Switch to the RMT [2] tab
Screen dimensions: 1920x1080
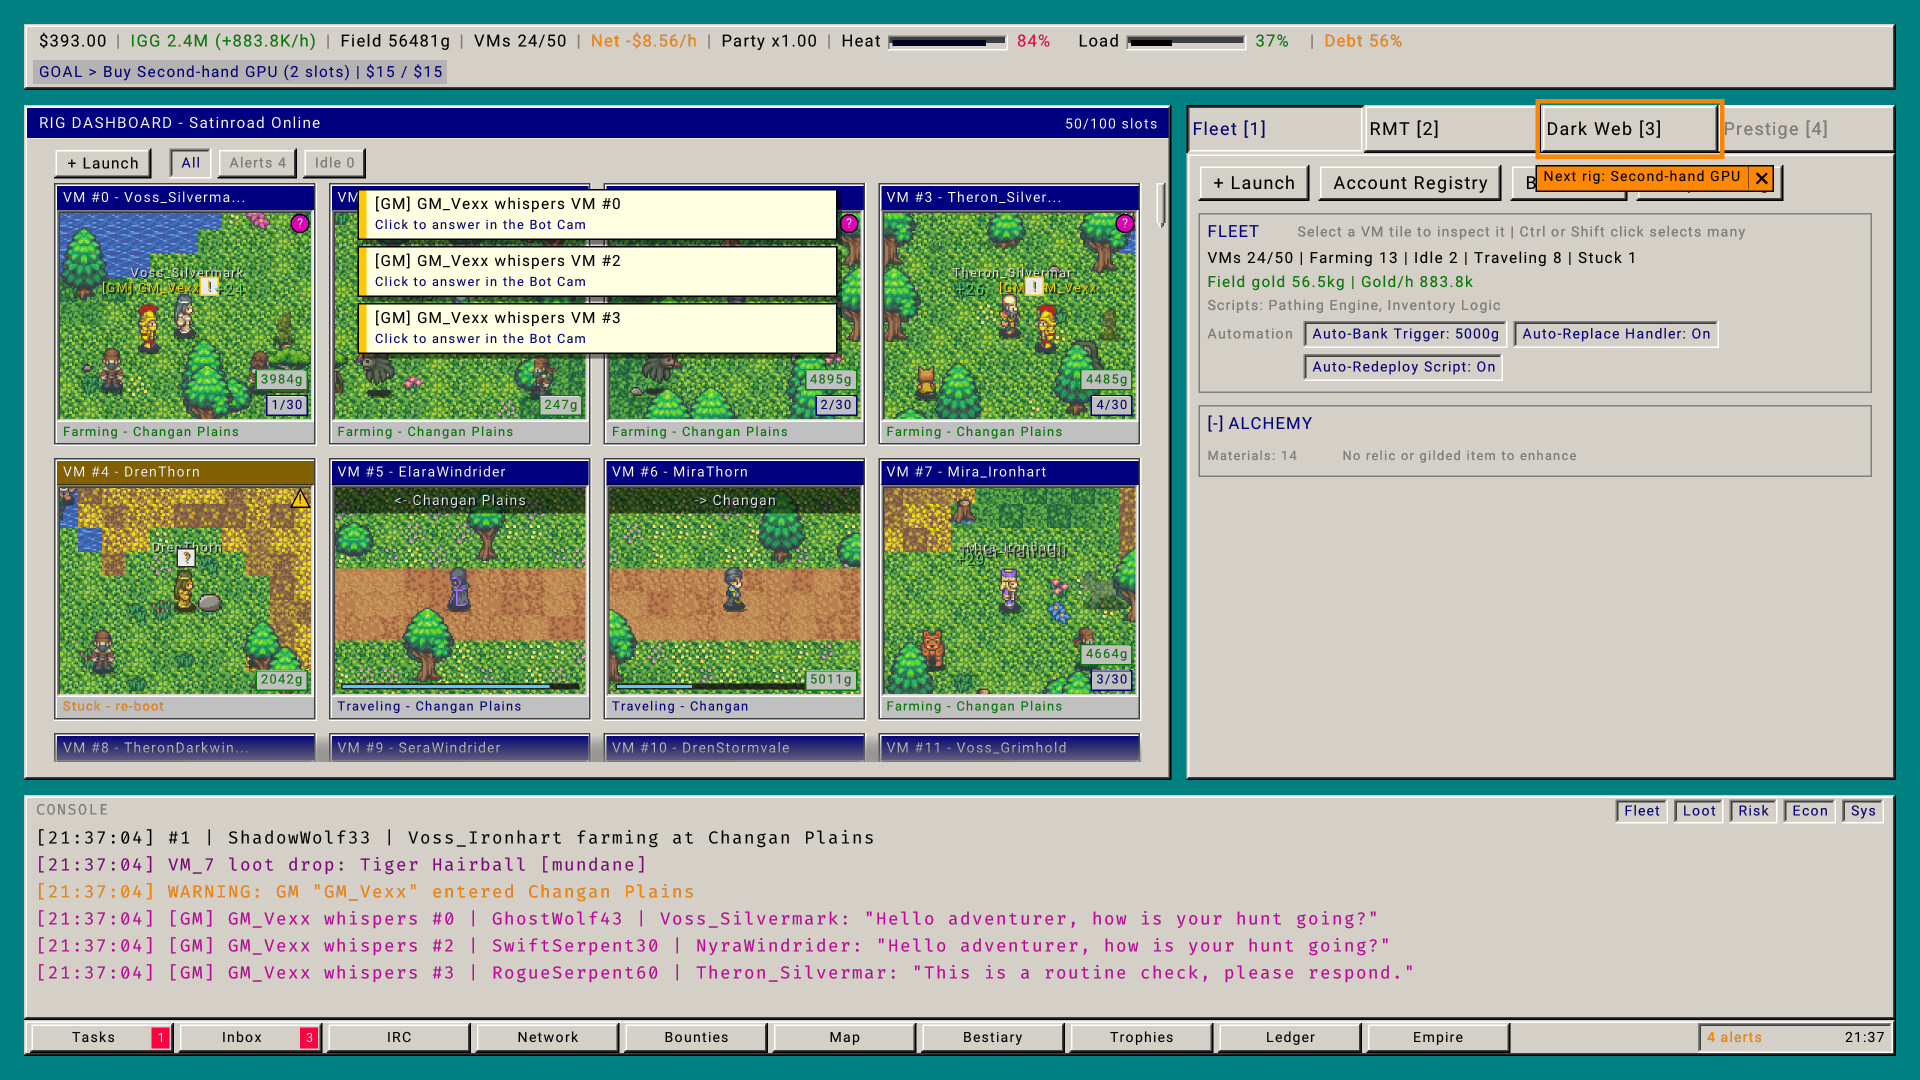(1450, 129)
